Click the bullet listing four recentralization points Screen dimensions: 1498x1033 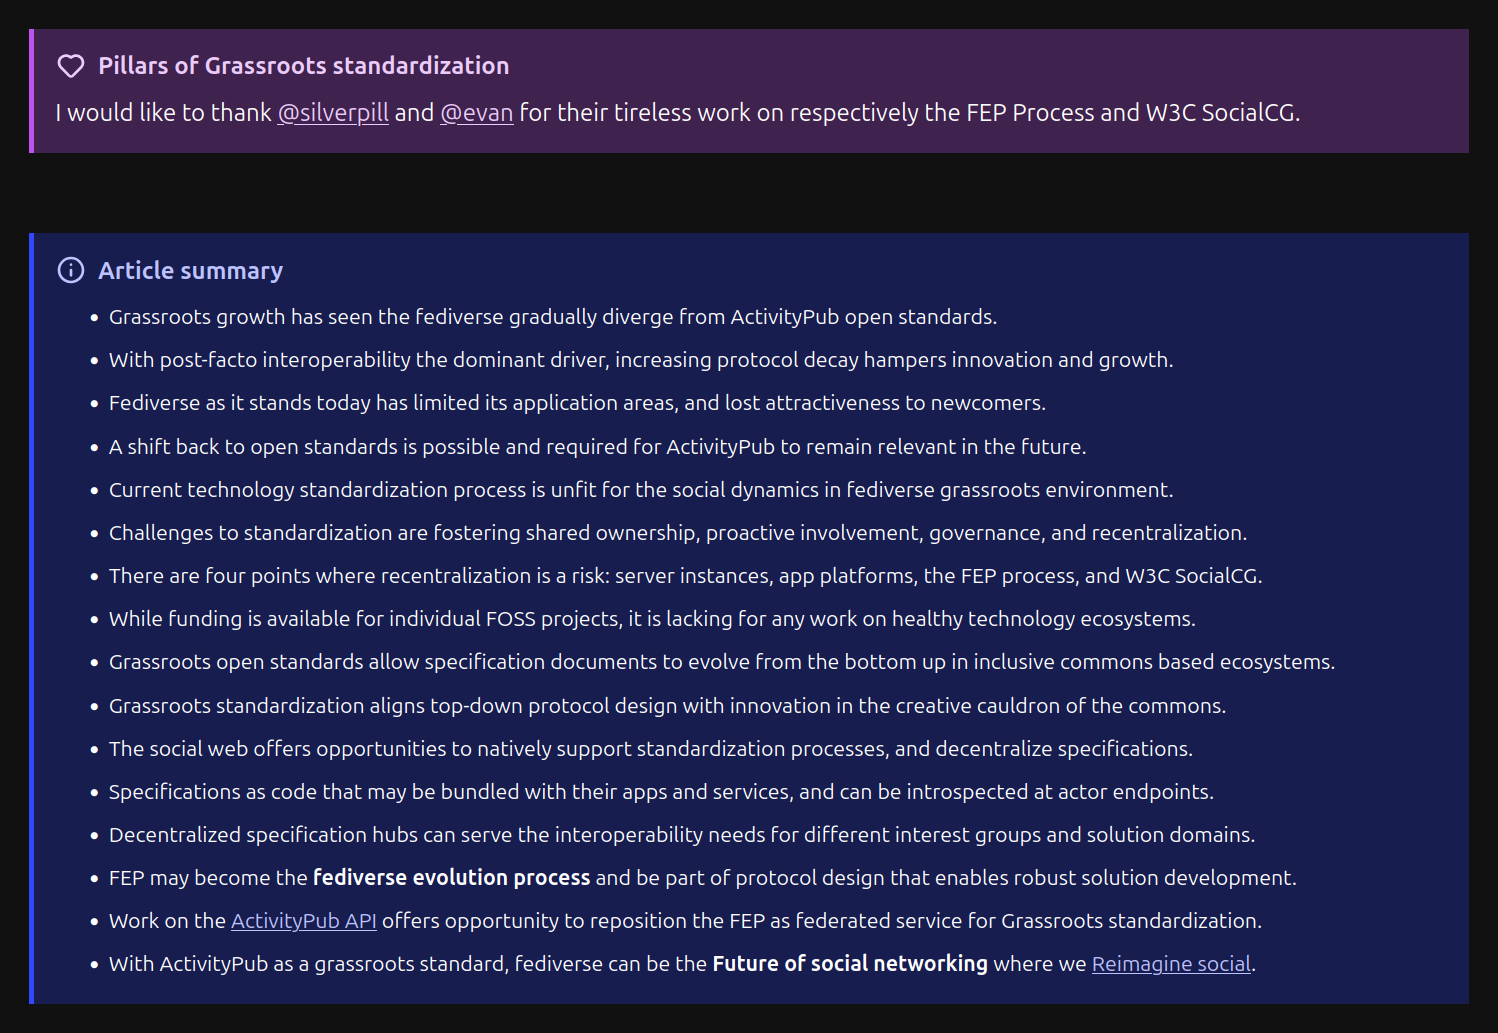click(x=685, y=576)
